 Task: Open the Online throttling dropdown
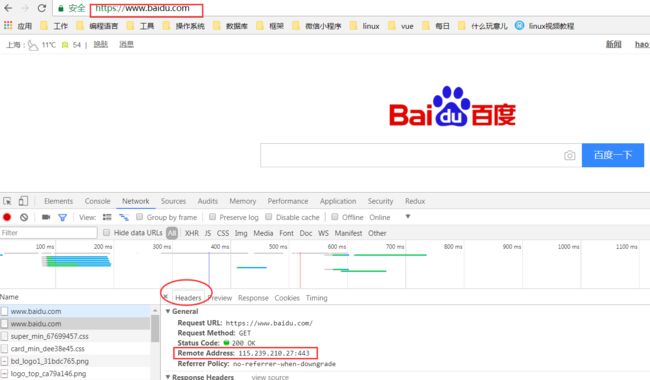[390, 217]
